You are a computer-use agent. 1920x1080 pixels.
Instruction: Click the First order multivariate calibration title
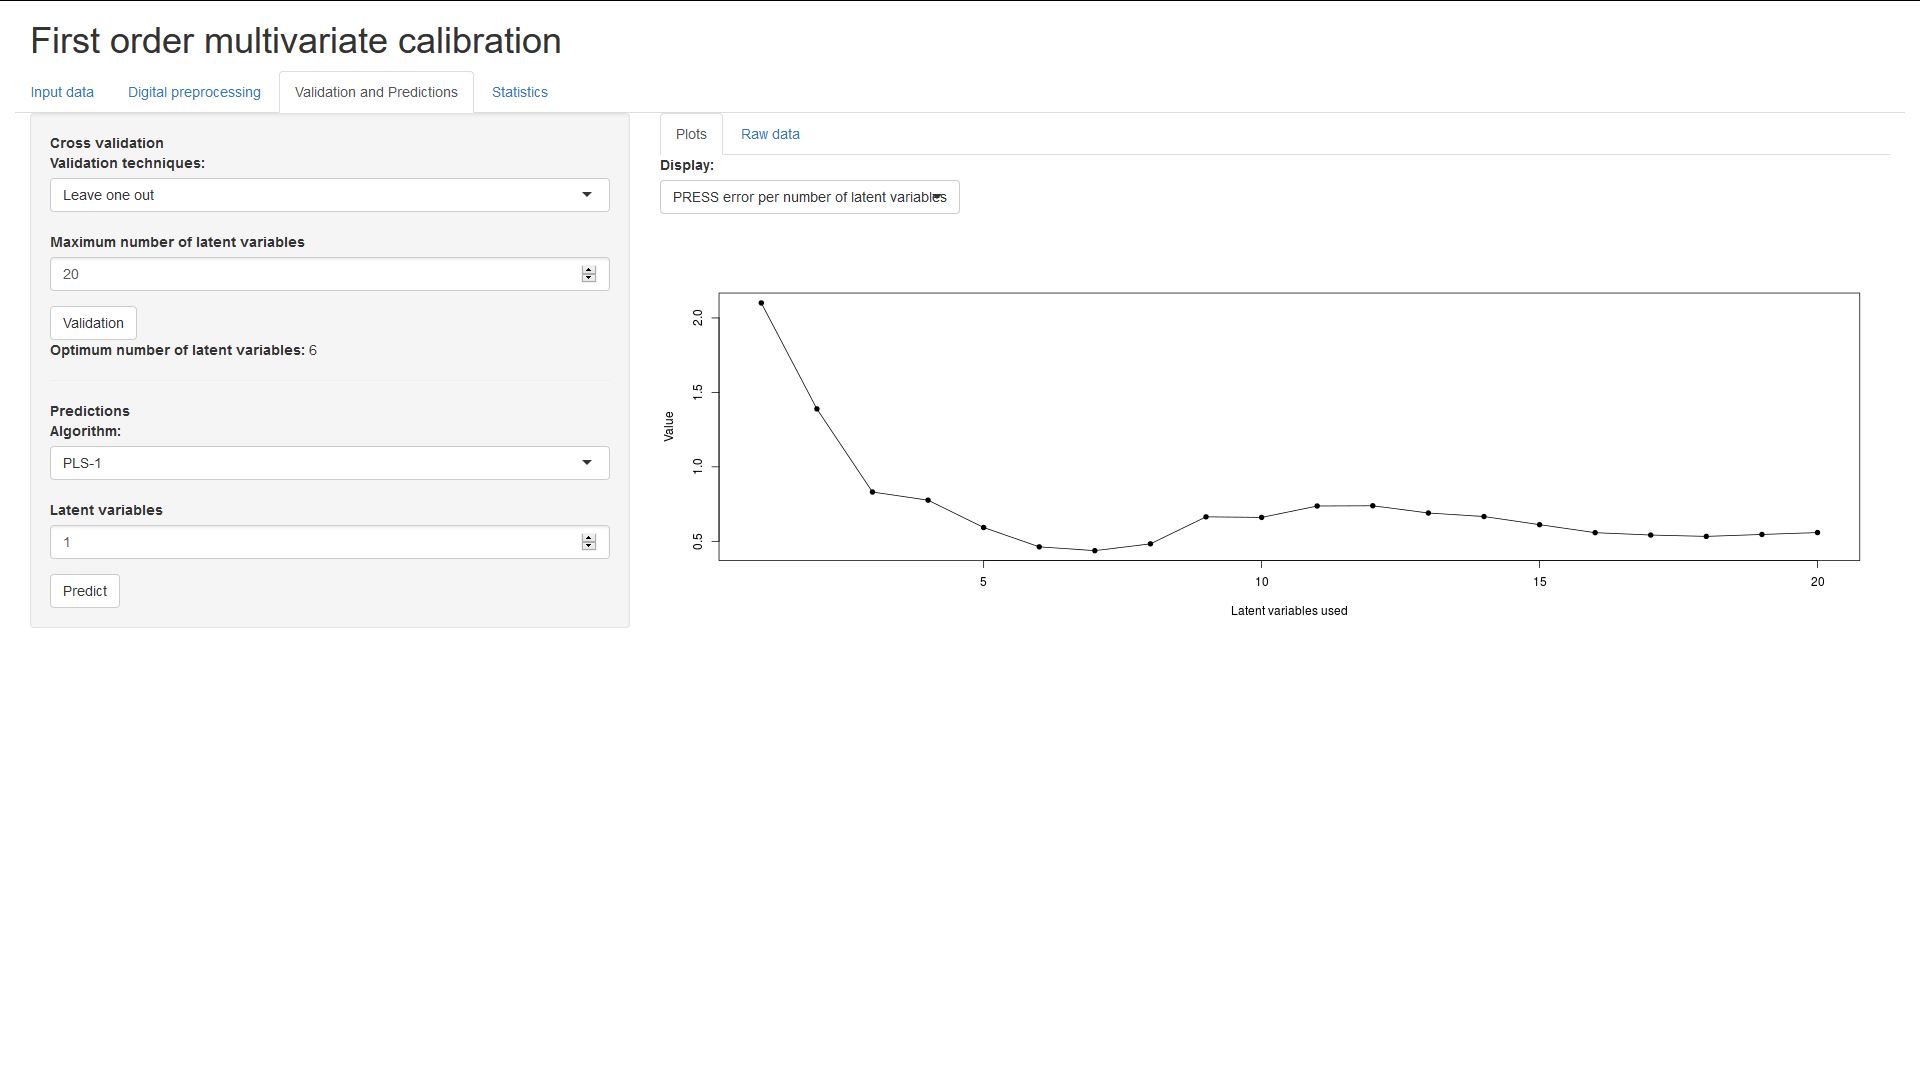[x=296, y=41]
